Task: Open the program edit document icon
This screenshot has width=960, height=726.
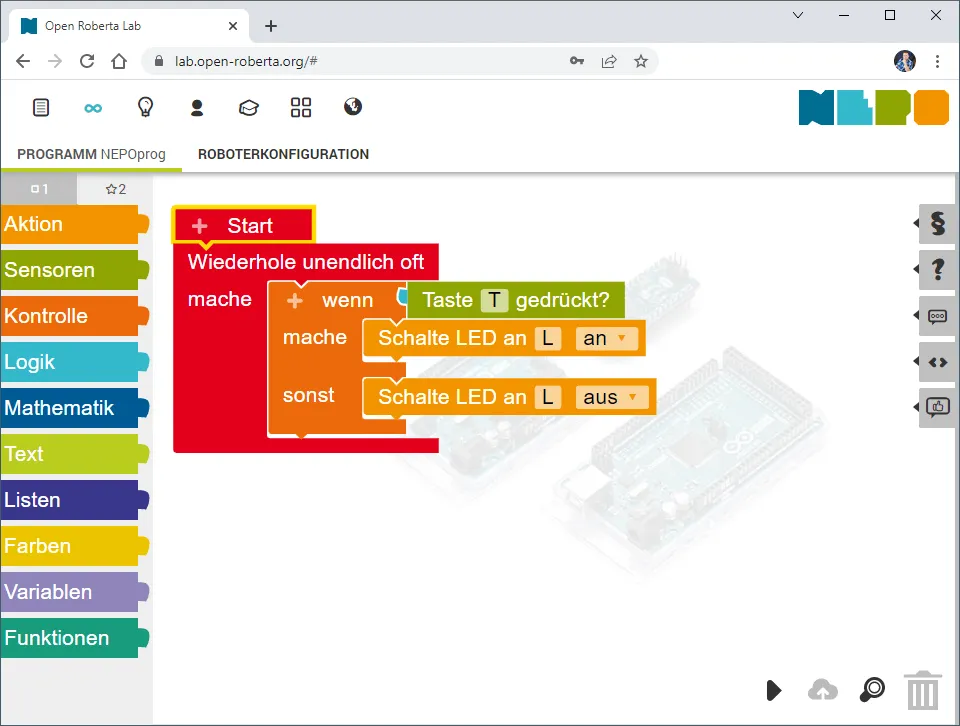Action: tap(41, 107)
